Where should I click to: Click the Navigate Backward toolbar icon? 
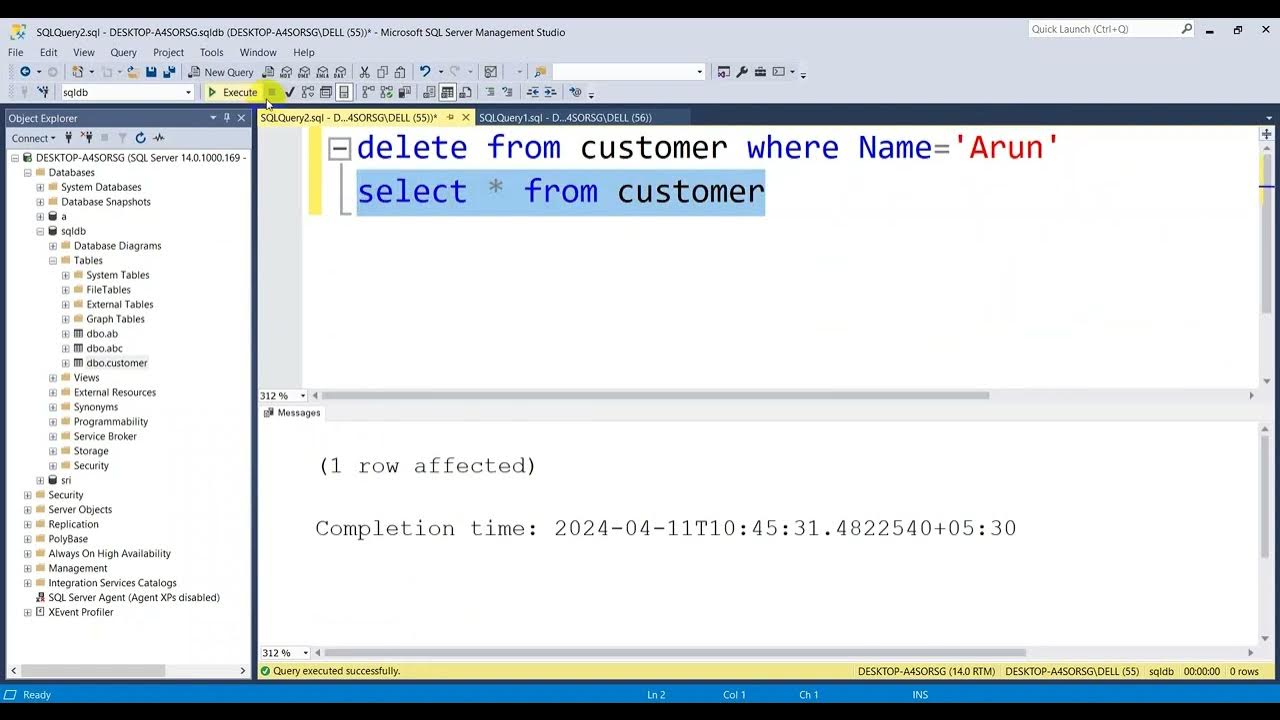25,72
